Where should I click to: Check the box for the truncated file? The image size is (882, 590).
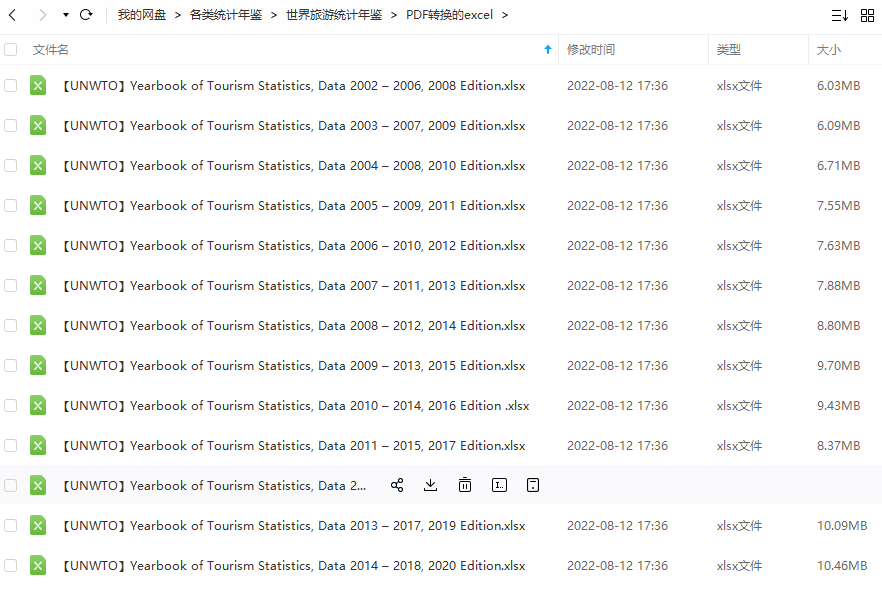(11, 485)
